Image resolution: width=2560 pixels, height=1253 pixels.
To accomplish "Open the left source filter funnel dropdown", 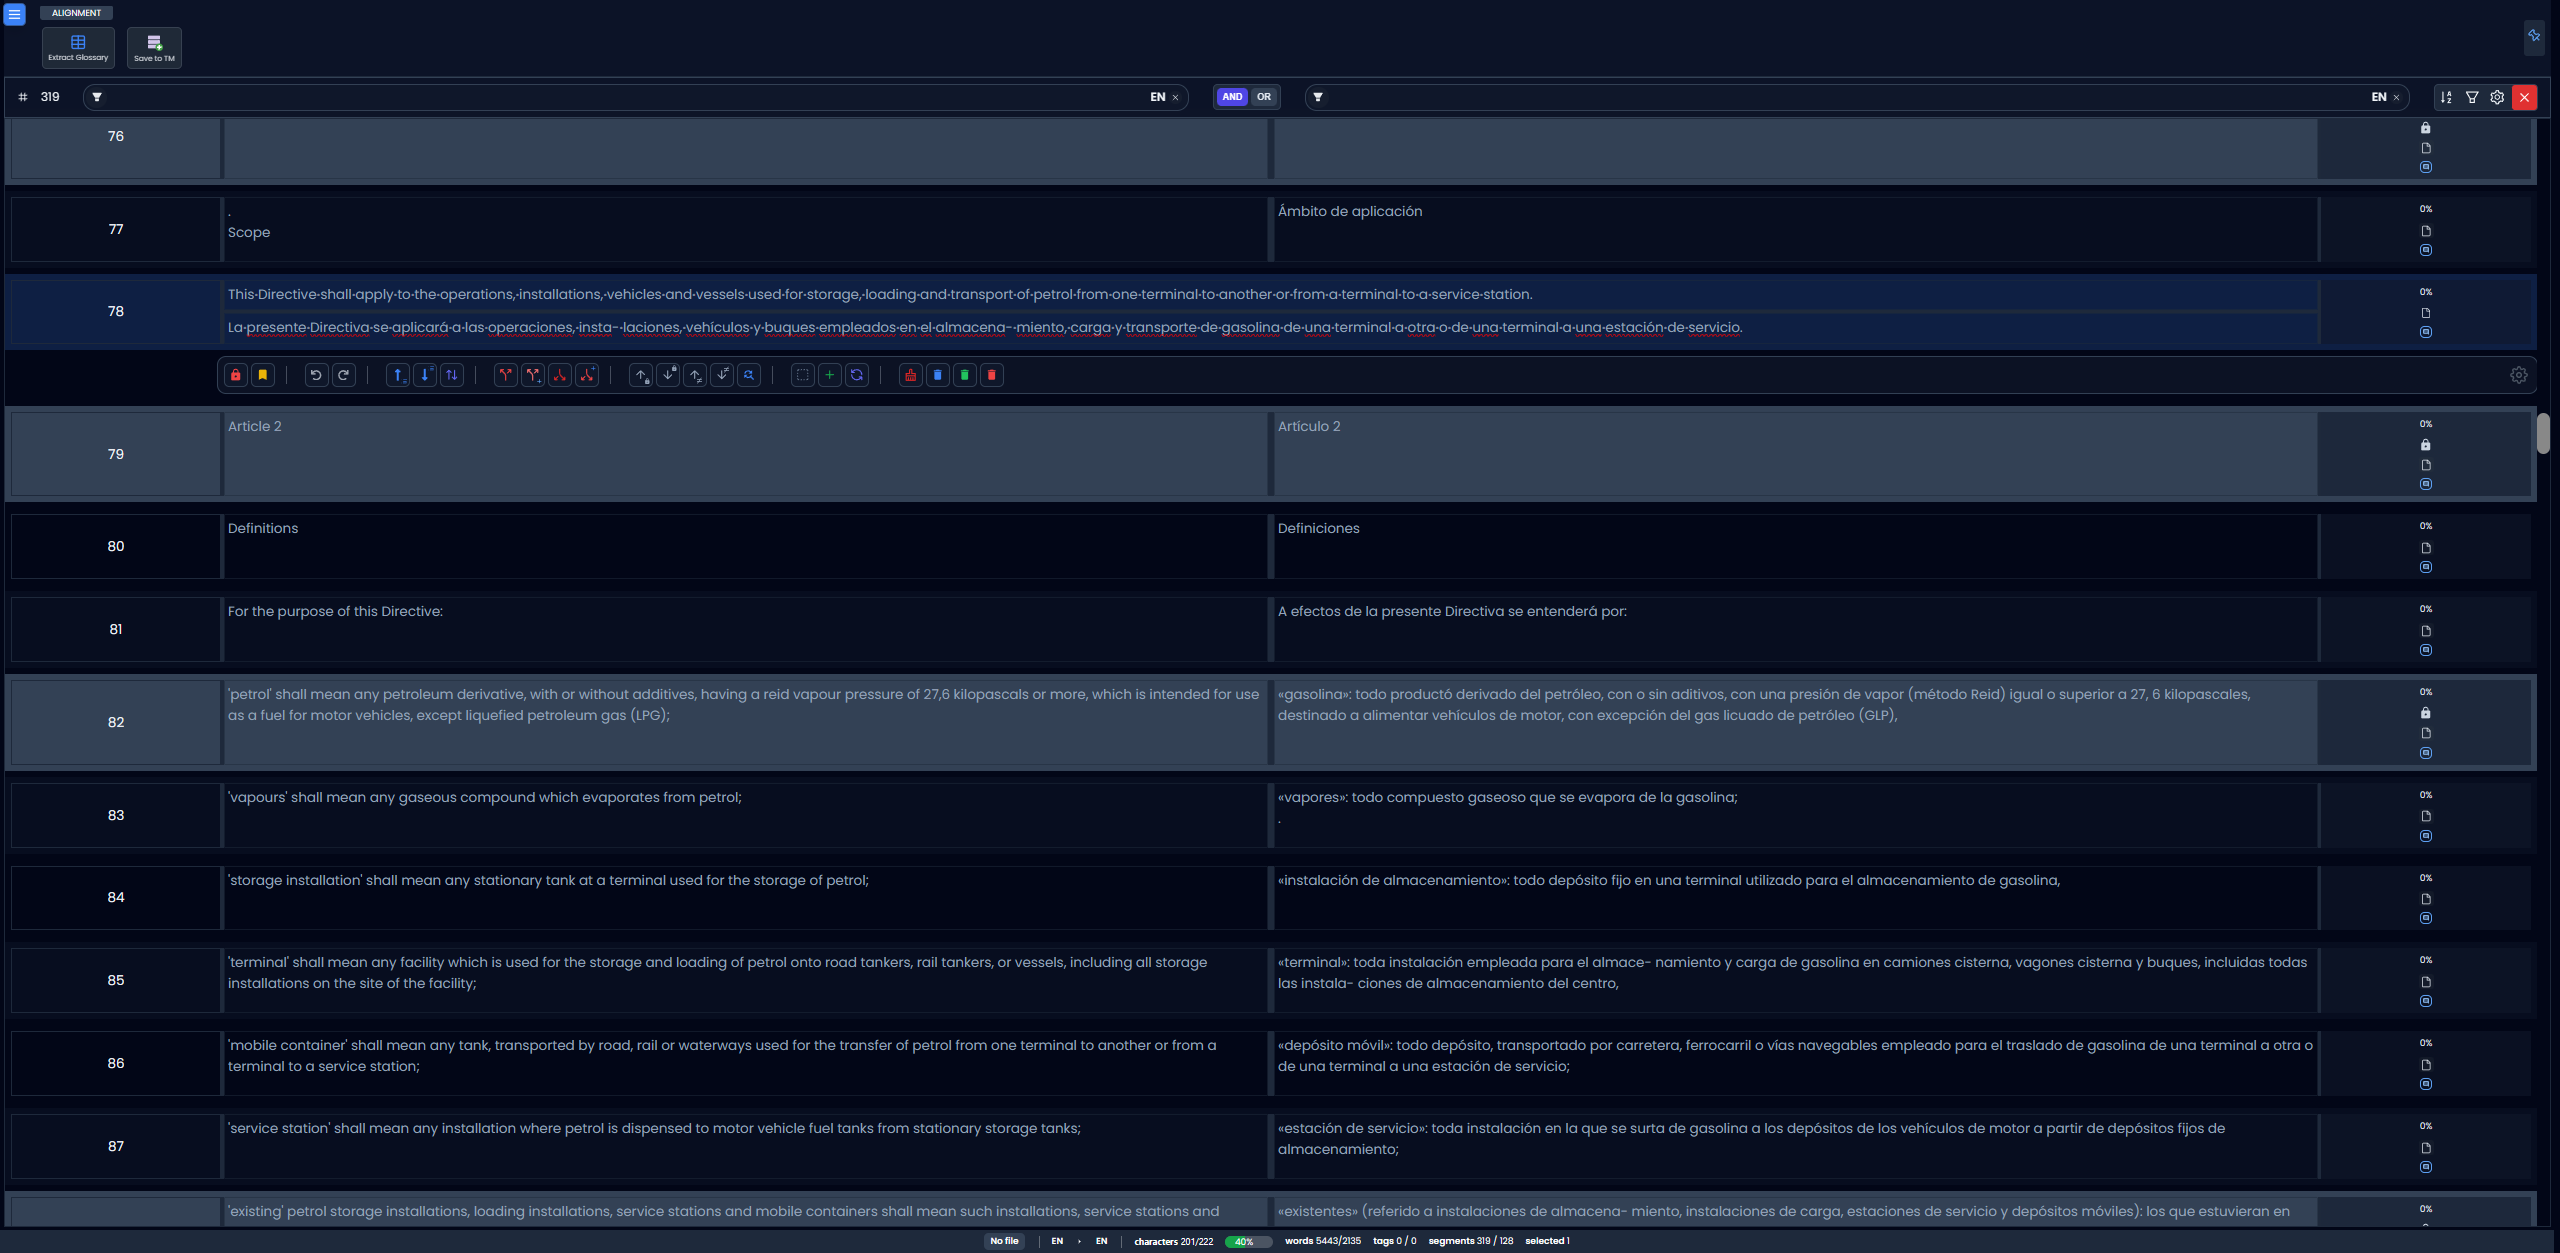I will click(97, 97).
